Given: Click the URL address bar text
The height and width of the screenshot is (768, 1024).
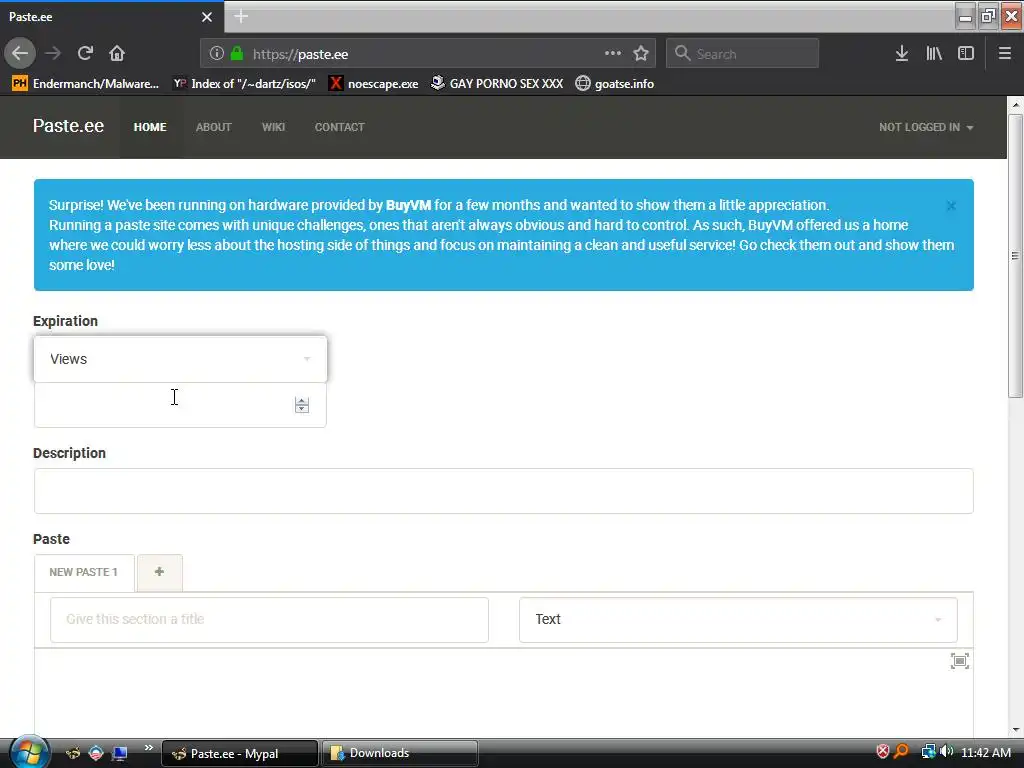Looking at the screenshot, I should click(x=300, y=54).
